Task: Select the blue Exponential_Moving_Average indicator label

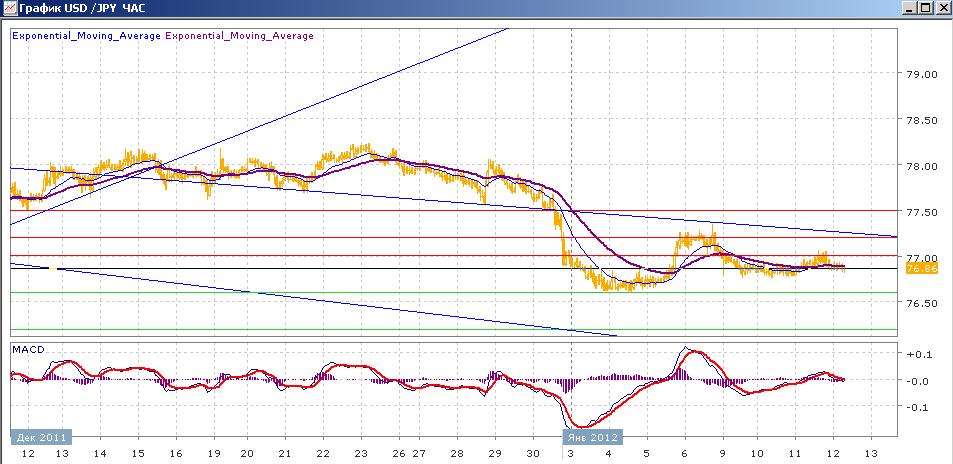Action: pos(87,36)
